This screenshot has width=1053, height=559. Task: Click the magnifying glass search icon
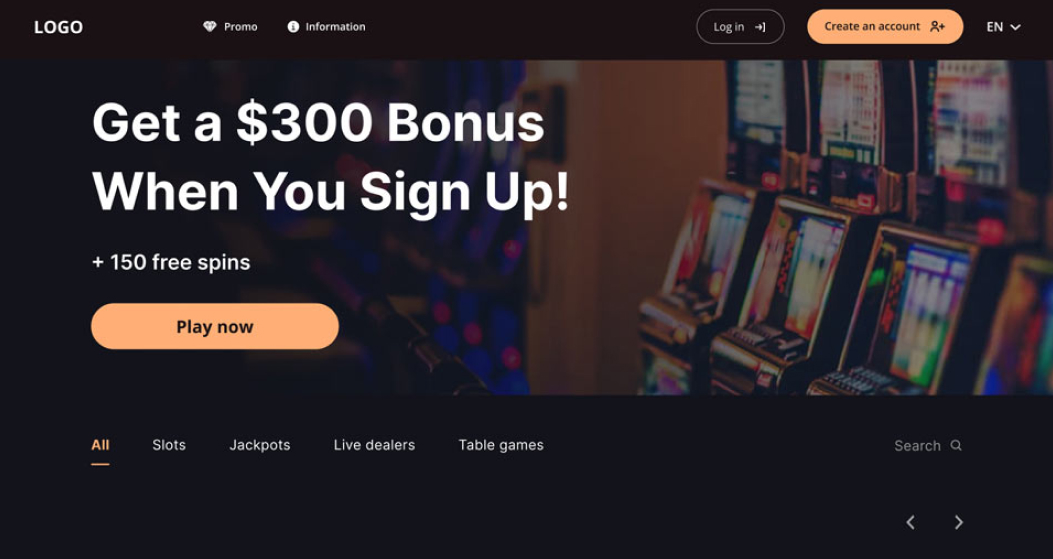point(956,445)
